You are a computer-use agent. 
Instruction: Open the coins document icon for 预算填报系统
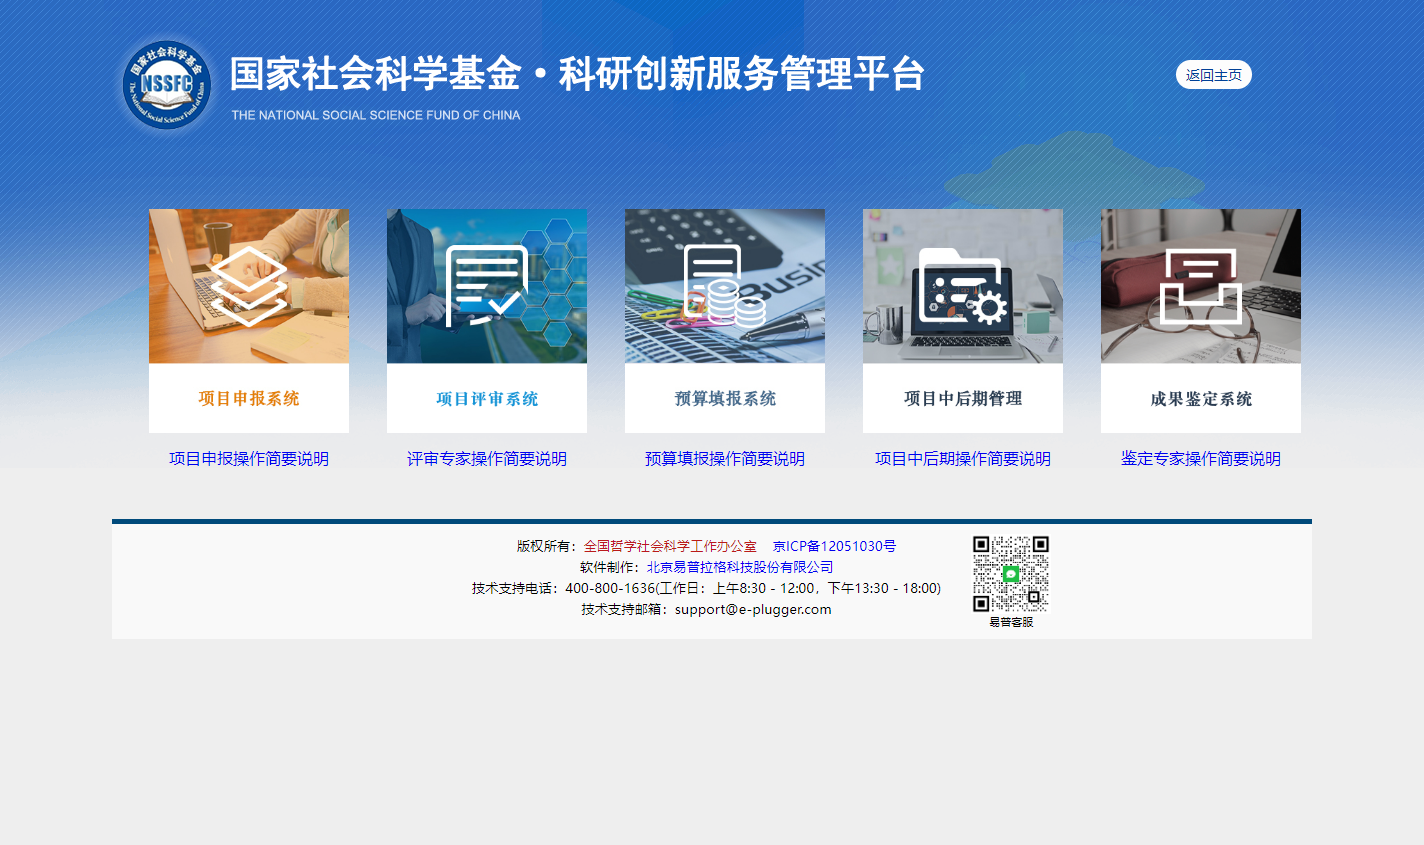(725, 286)
